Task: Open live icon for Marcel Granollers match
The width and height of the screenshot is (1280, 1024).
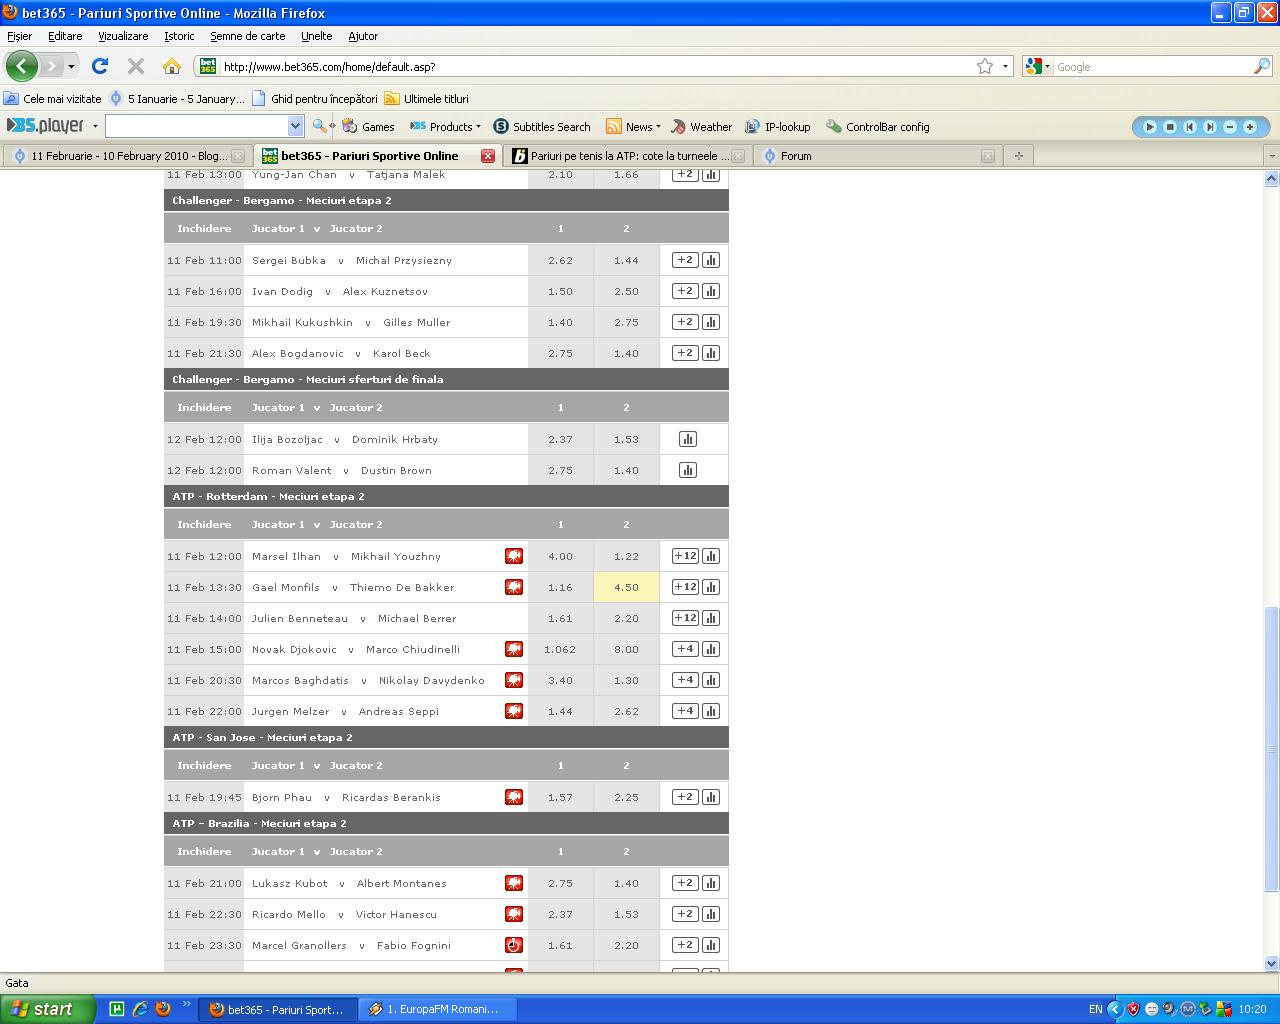Action: (x=514, y=945)
